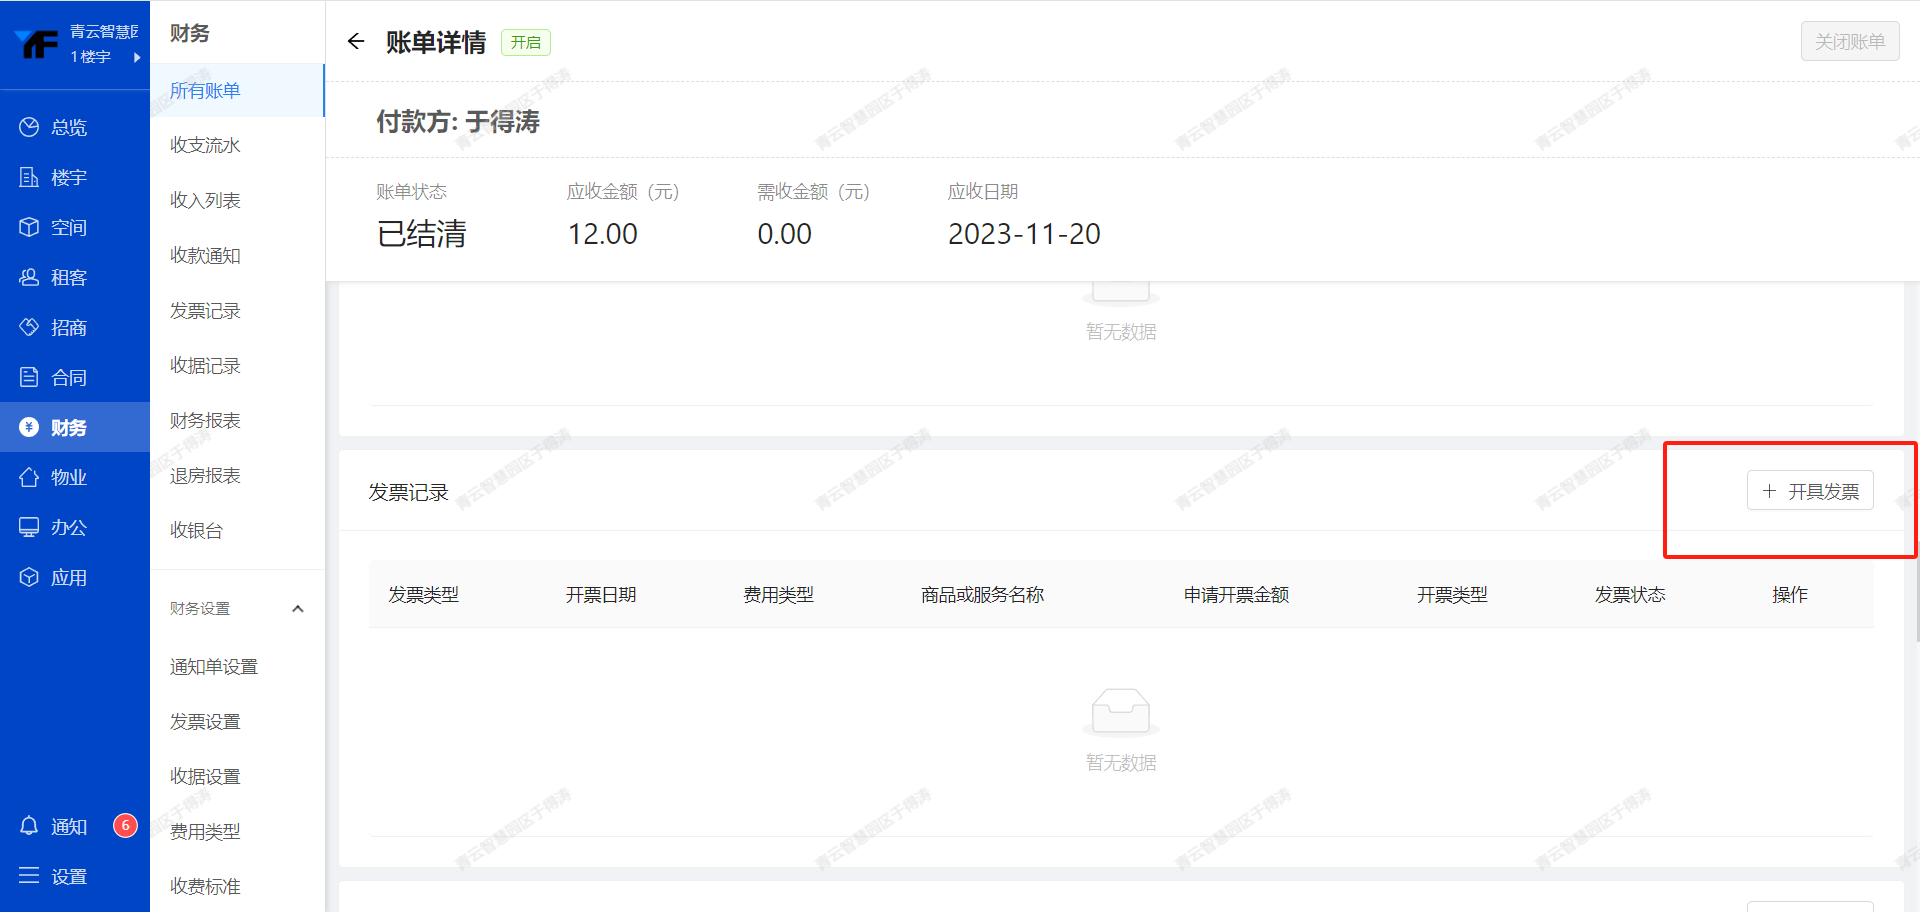The width and height of the screenshot is (1920, 912).
Task: Open the 空间 cube icon
Action: (29, 227)
